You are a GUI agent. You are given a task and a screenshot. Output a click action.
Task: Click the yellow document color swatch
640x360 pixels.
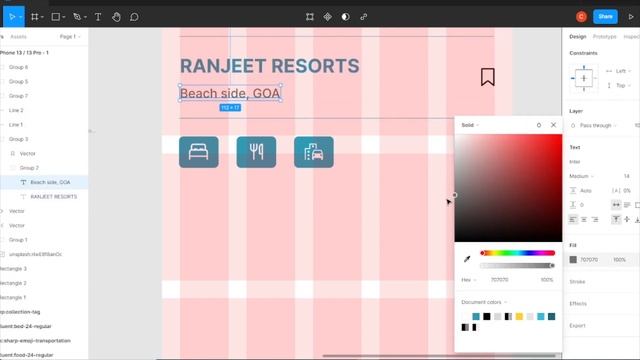[x=519, y=316]
